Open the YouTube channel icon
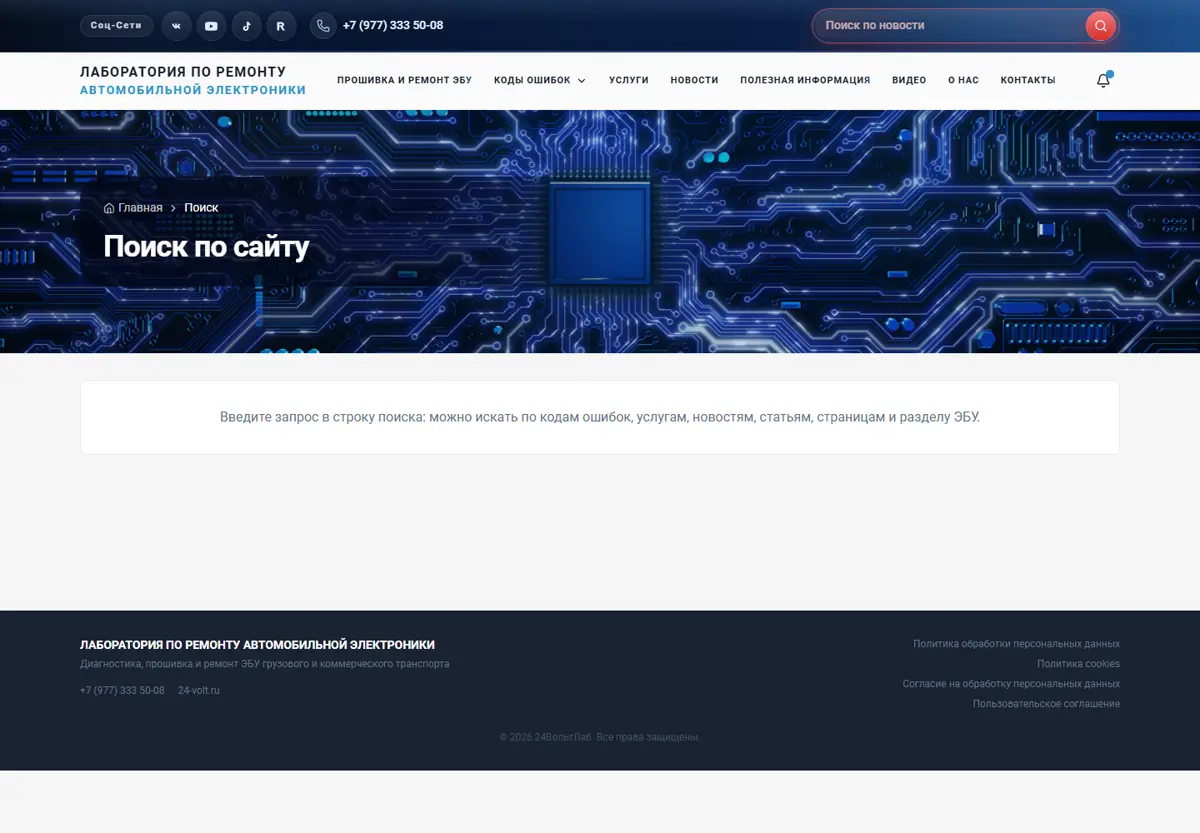The image size is (1200, 833). coord(211,26)
